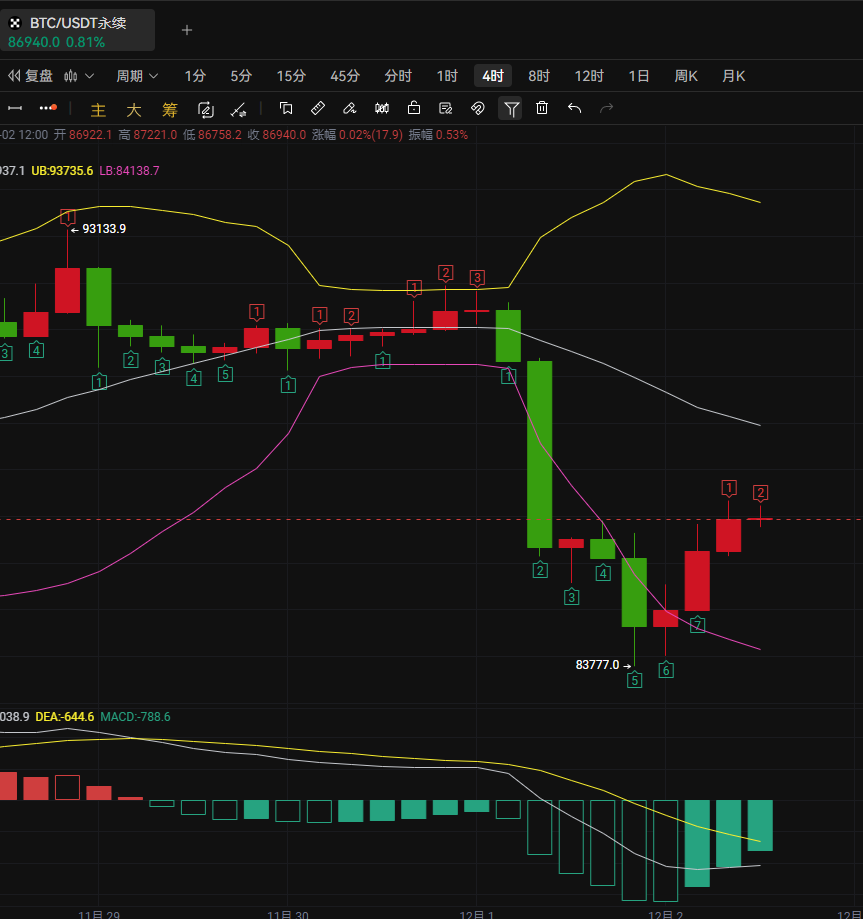Screen dimensions: 863x919
Task: Select the eraser tool icon
Action: tap(350, 109)
